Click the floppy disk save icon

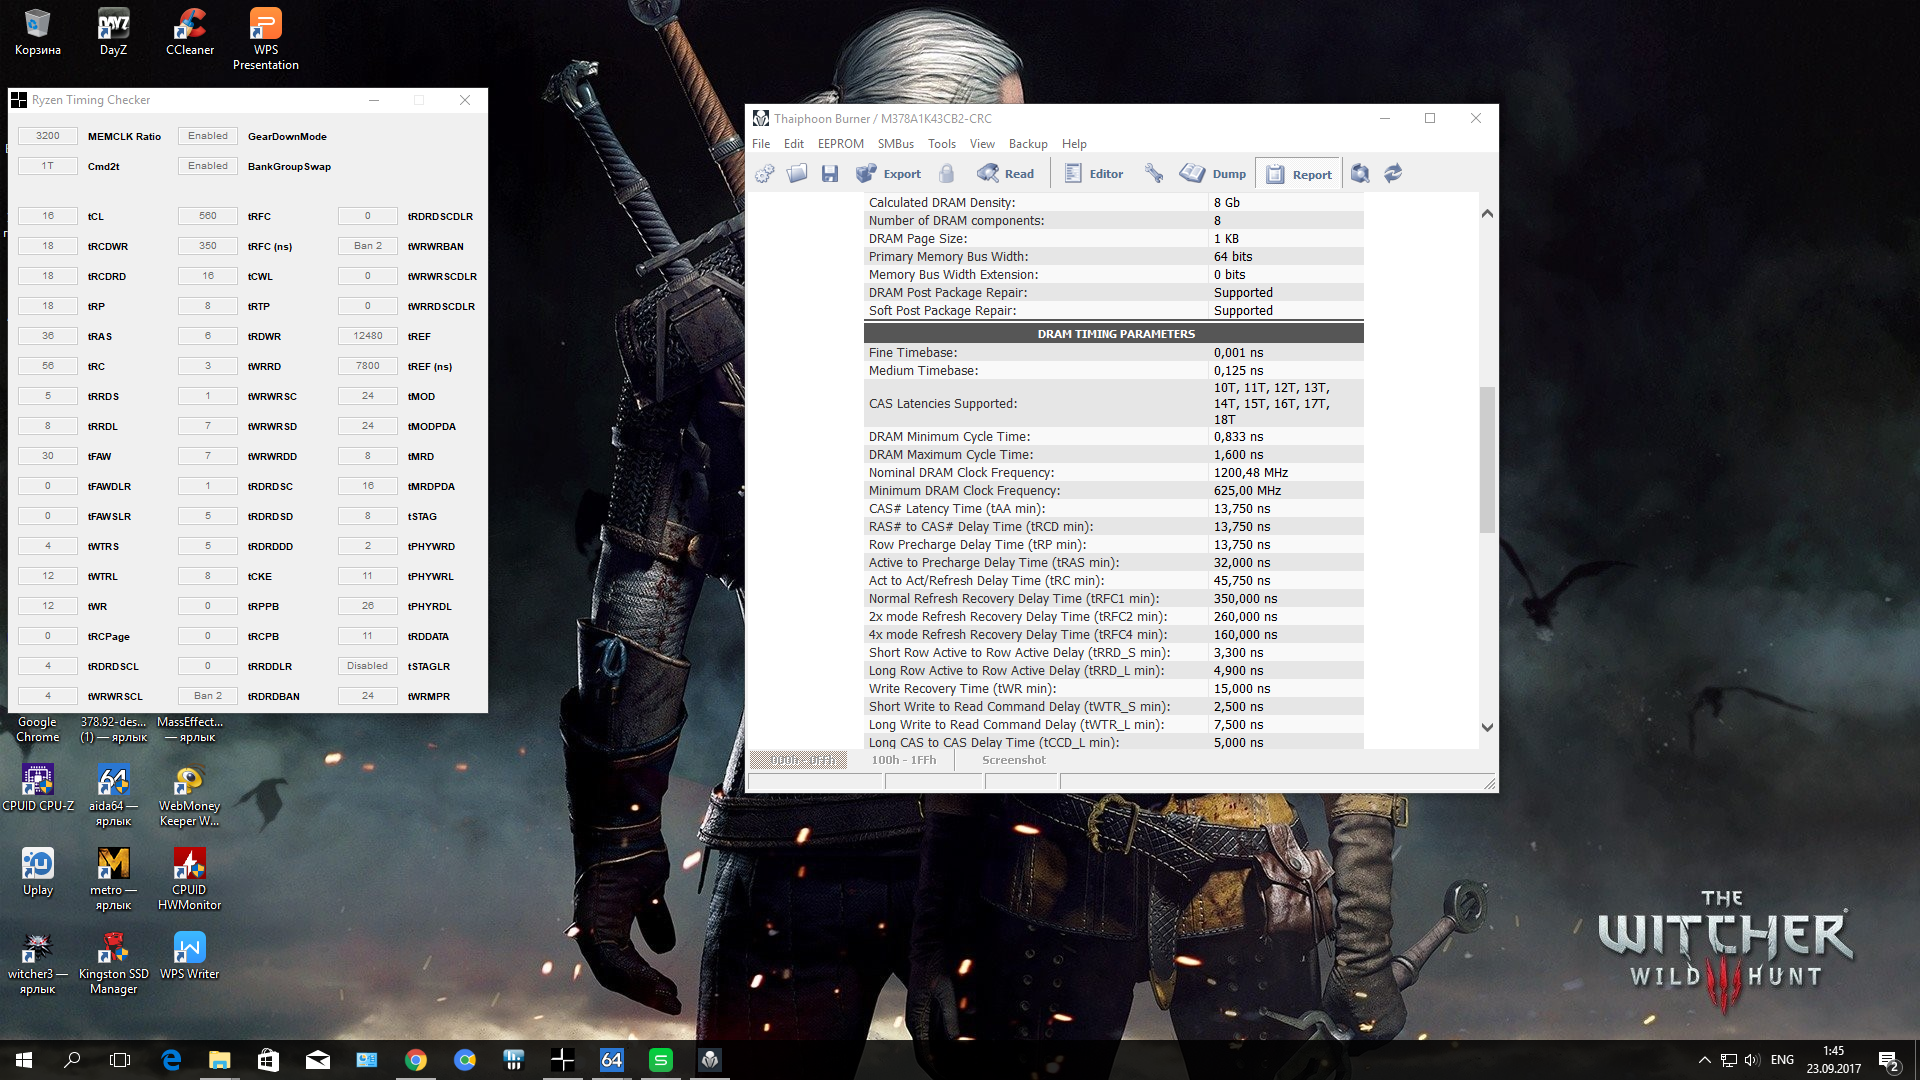click(829, 174)
